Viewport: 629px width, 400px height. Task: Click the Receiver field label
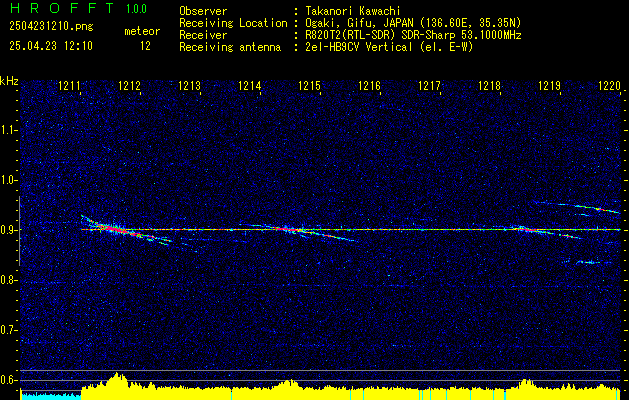point(203,35)
